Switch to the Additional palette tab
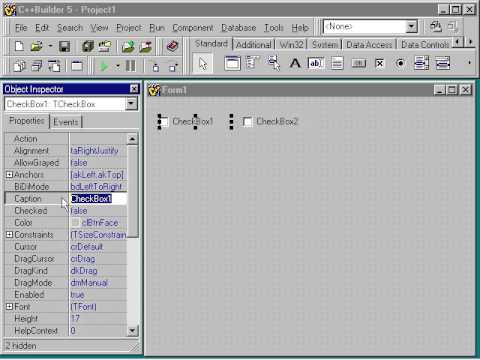 click(253, 44)
